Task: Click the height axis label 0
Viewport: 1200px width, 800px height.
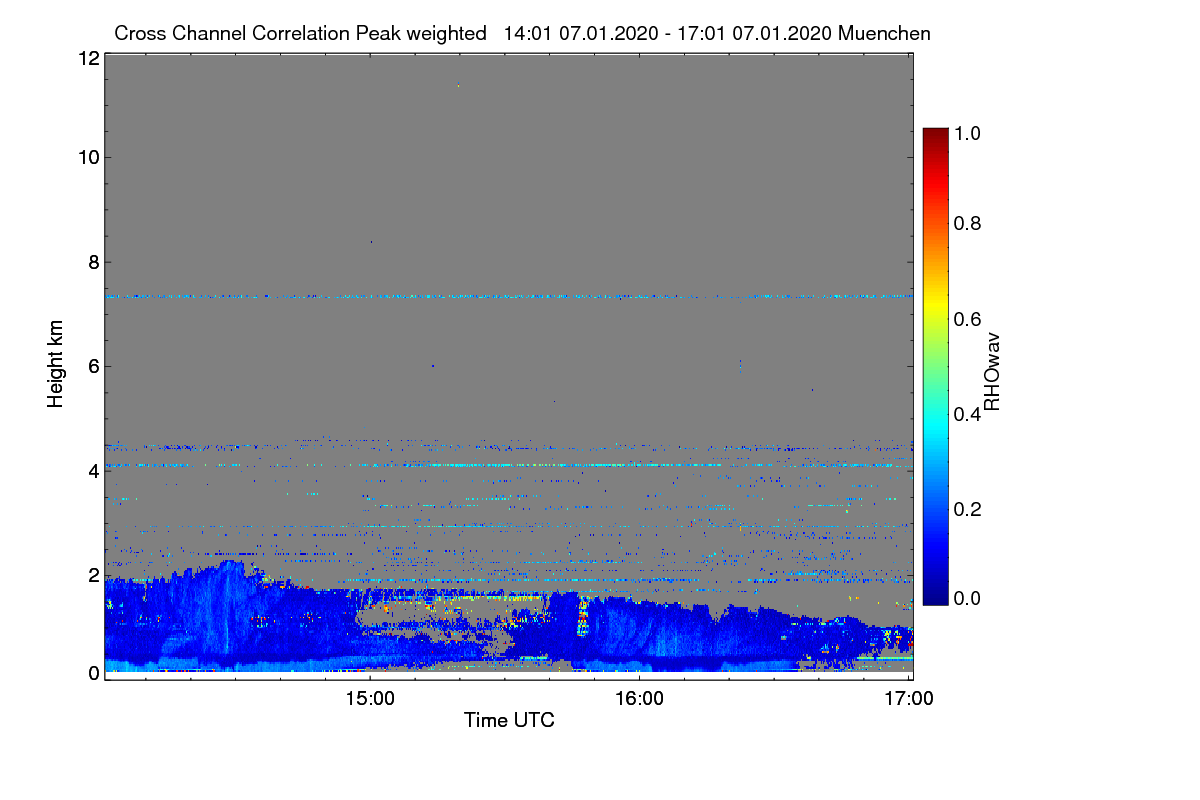Action: pyautogui.click(x=93, y=673)
